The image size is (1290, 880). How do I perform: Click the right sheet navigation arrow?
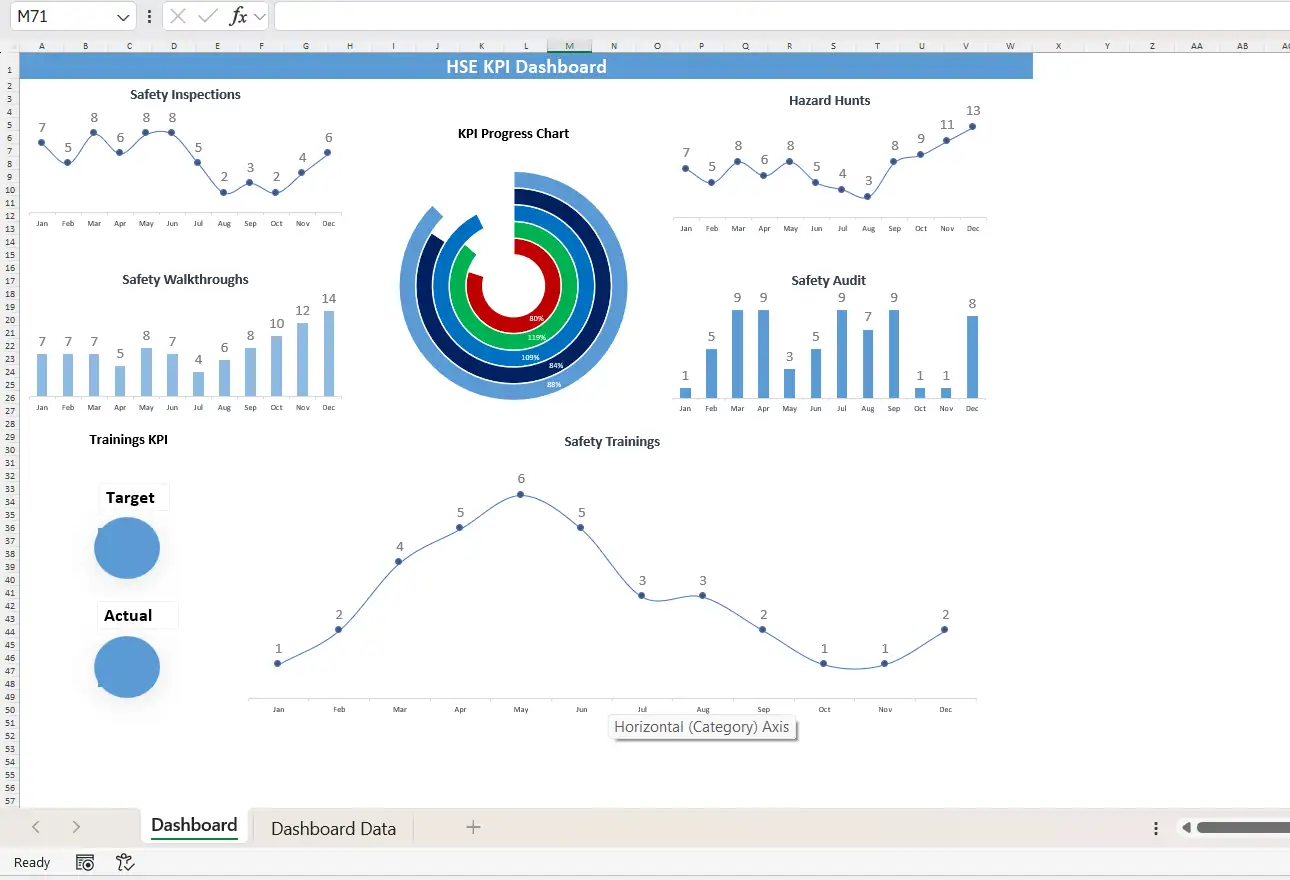[x=76, y=828]
